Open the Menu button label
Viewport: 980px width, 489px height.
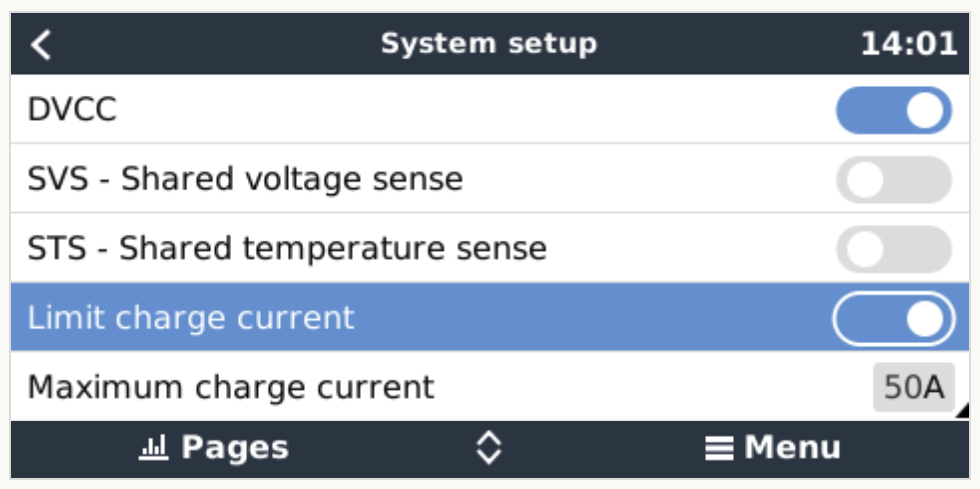pyautogui.click(x=792, y=447)
